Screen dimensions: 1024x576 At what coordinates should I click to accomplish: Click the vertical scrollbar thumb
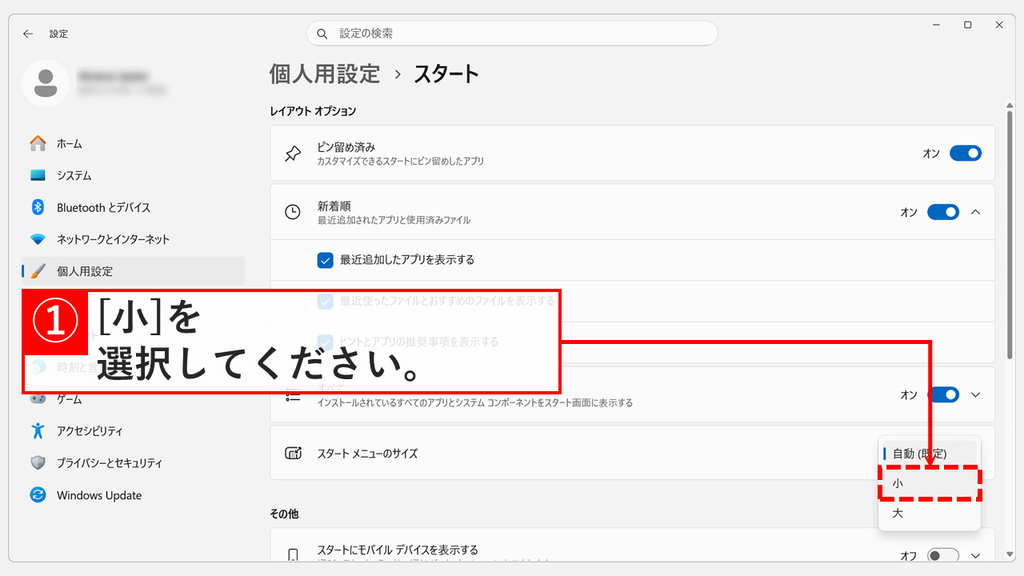pos(1010,235)
